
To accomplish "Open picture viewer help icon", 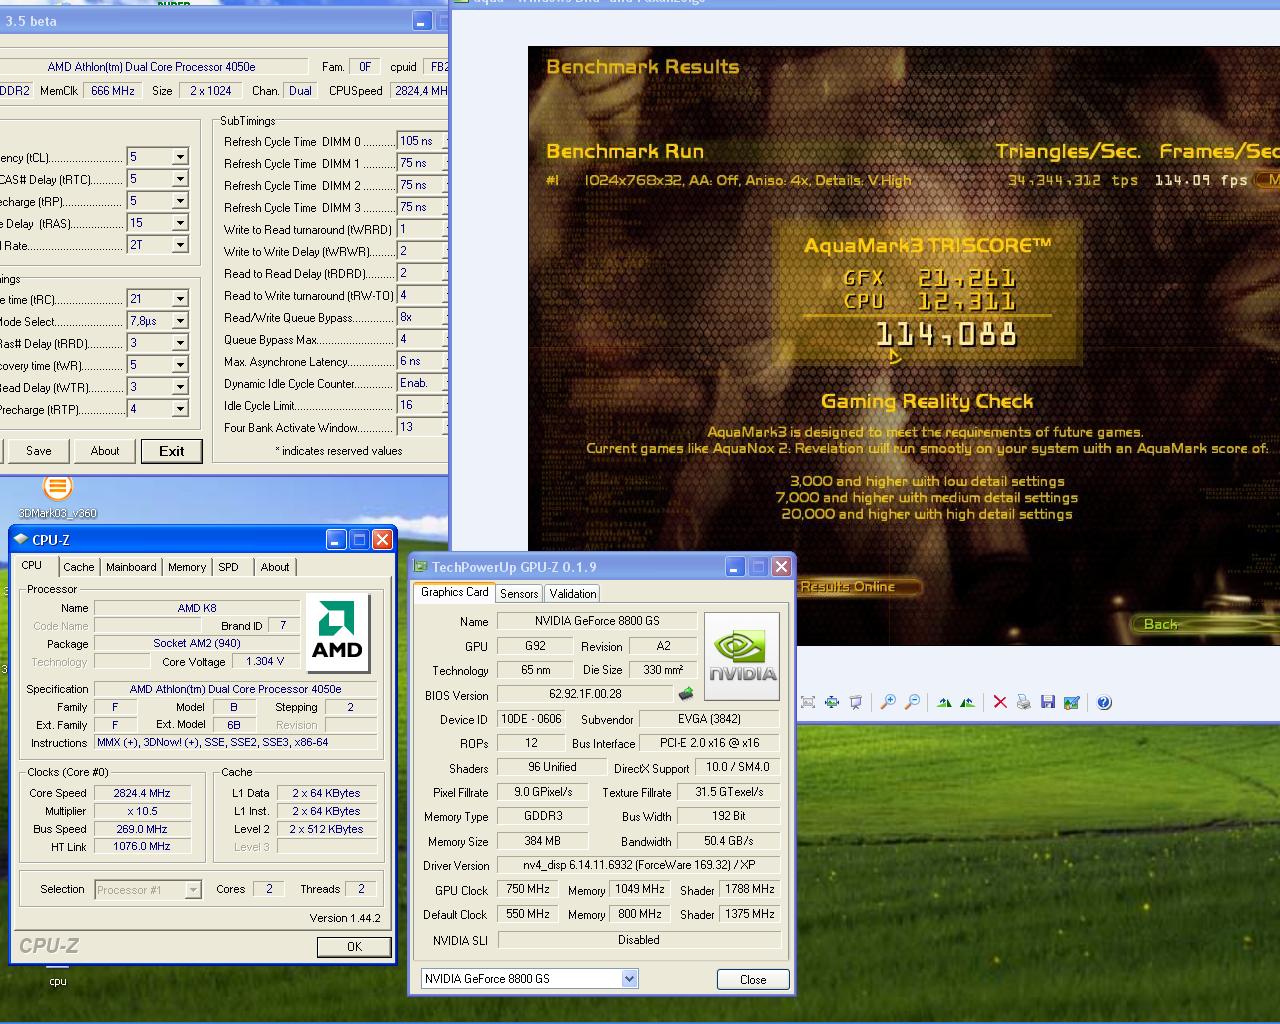I will tap(1104, 702).
